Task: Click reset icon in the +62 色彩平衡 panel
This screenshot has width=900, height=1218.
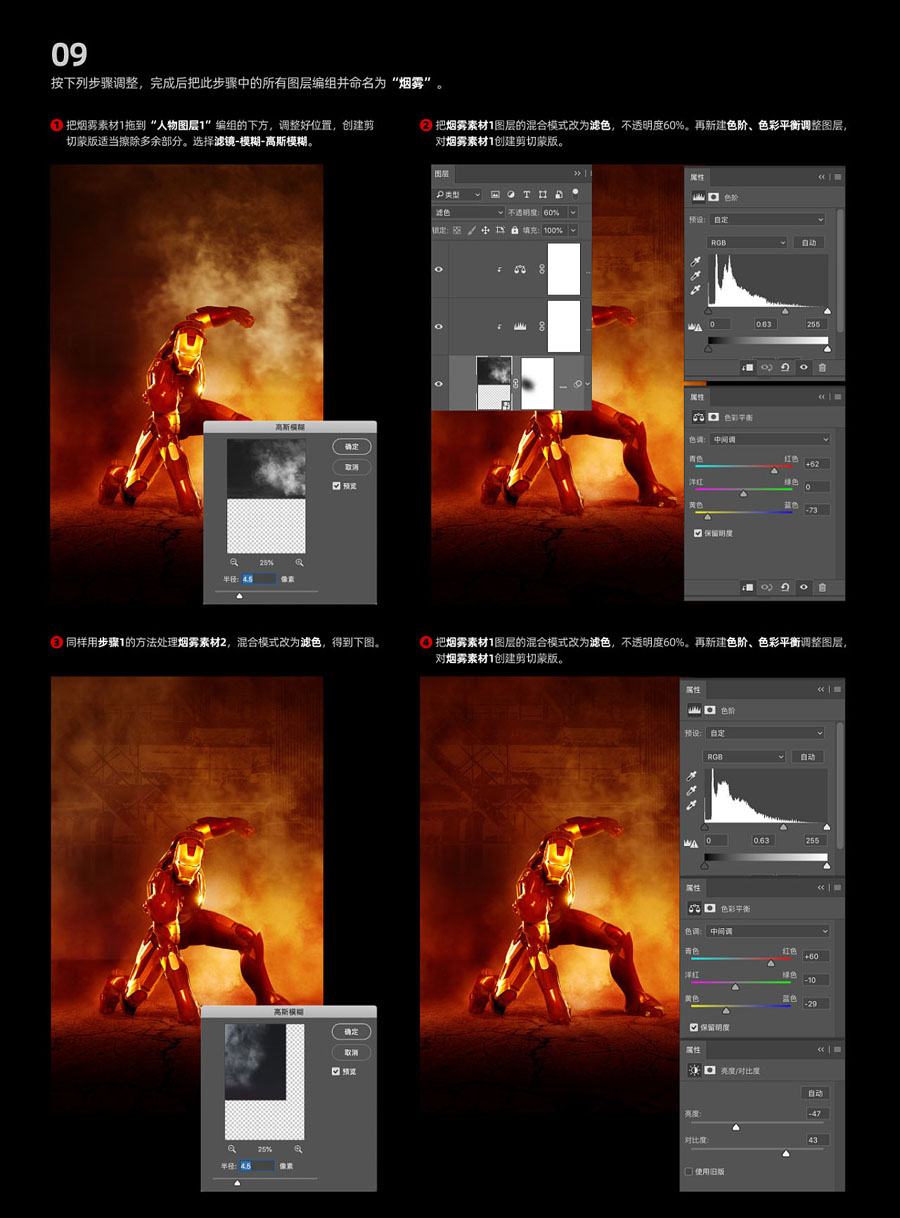Action: (x=785, y=587)
